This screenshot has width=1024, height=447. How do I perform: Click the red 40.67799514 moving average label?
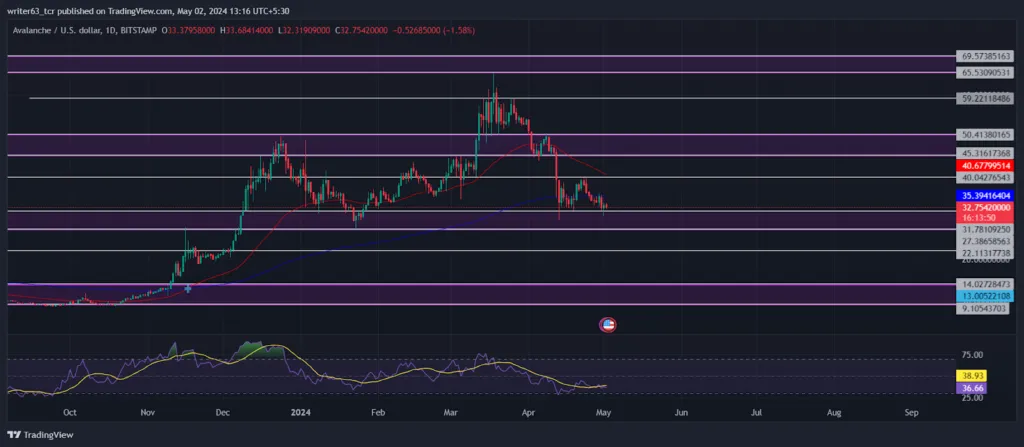(x=984, y=166)
